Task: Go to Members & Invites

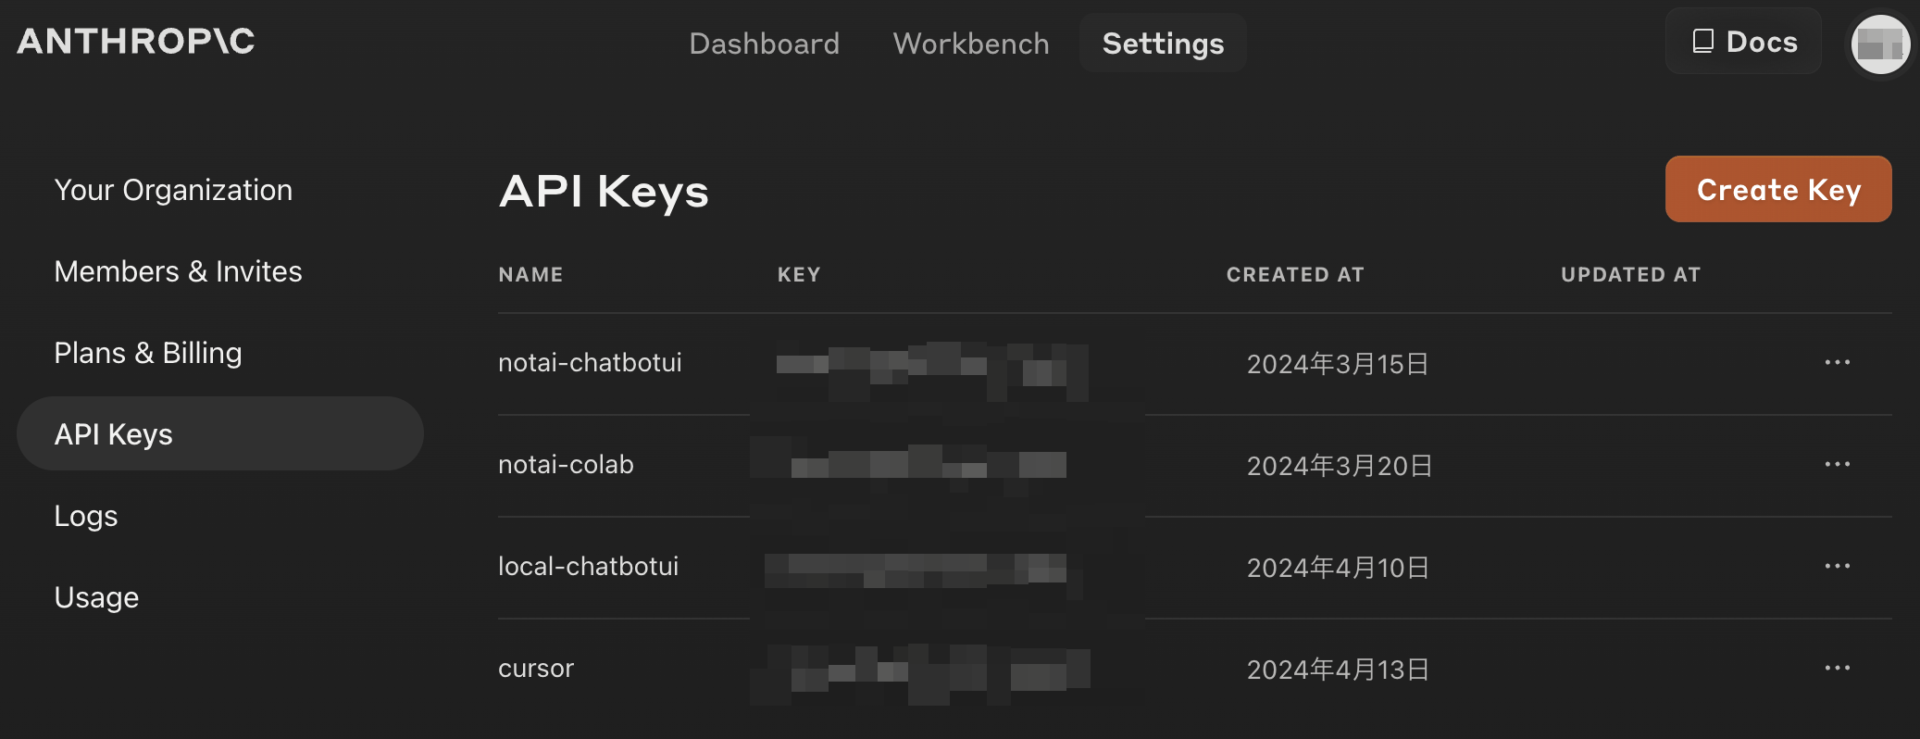Action: click(178, 272)
